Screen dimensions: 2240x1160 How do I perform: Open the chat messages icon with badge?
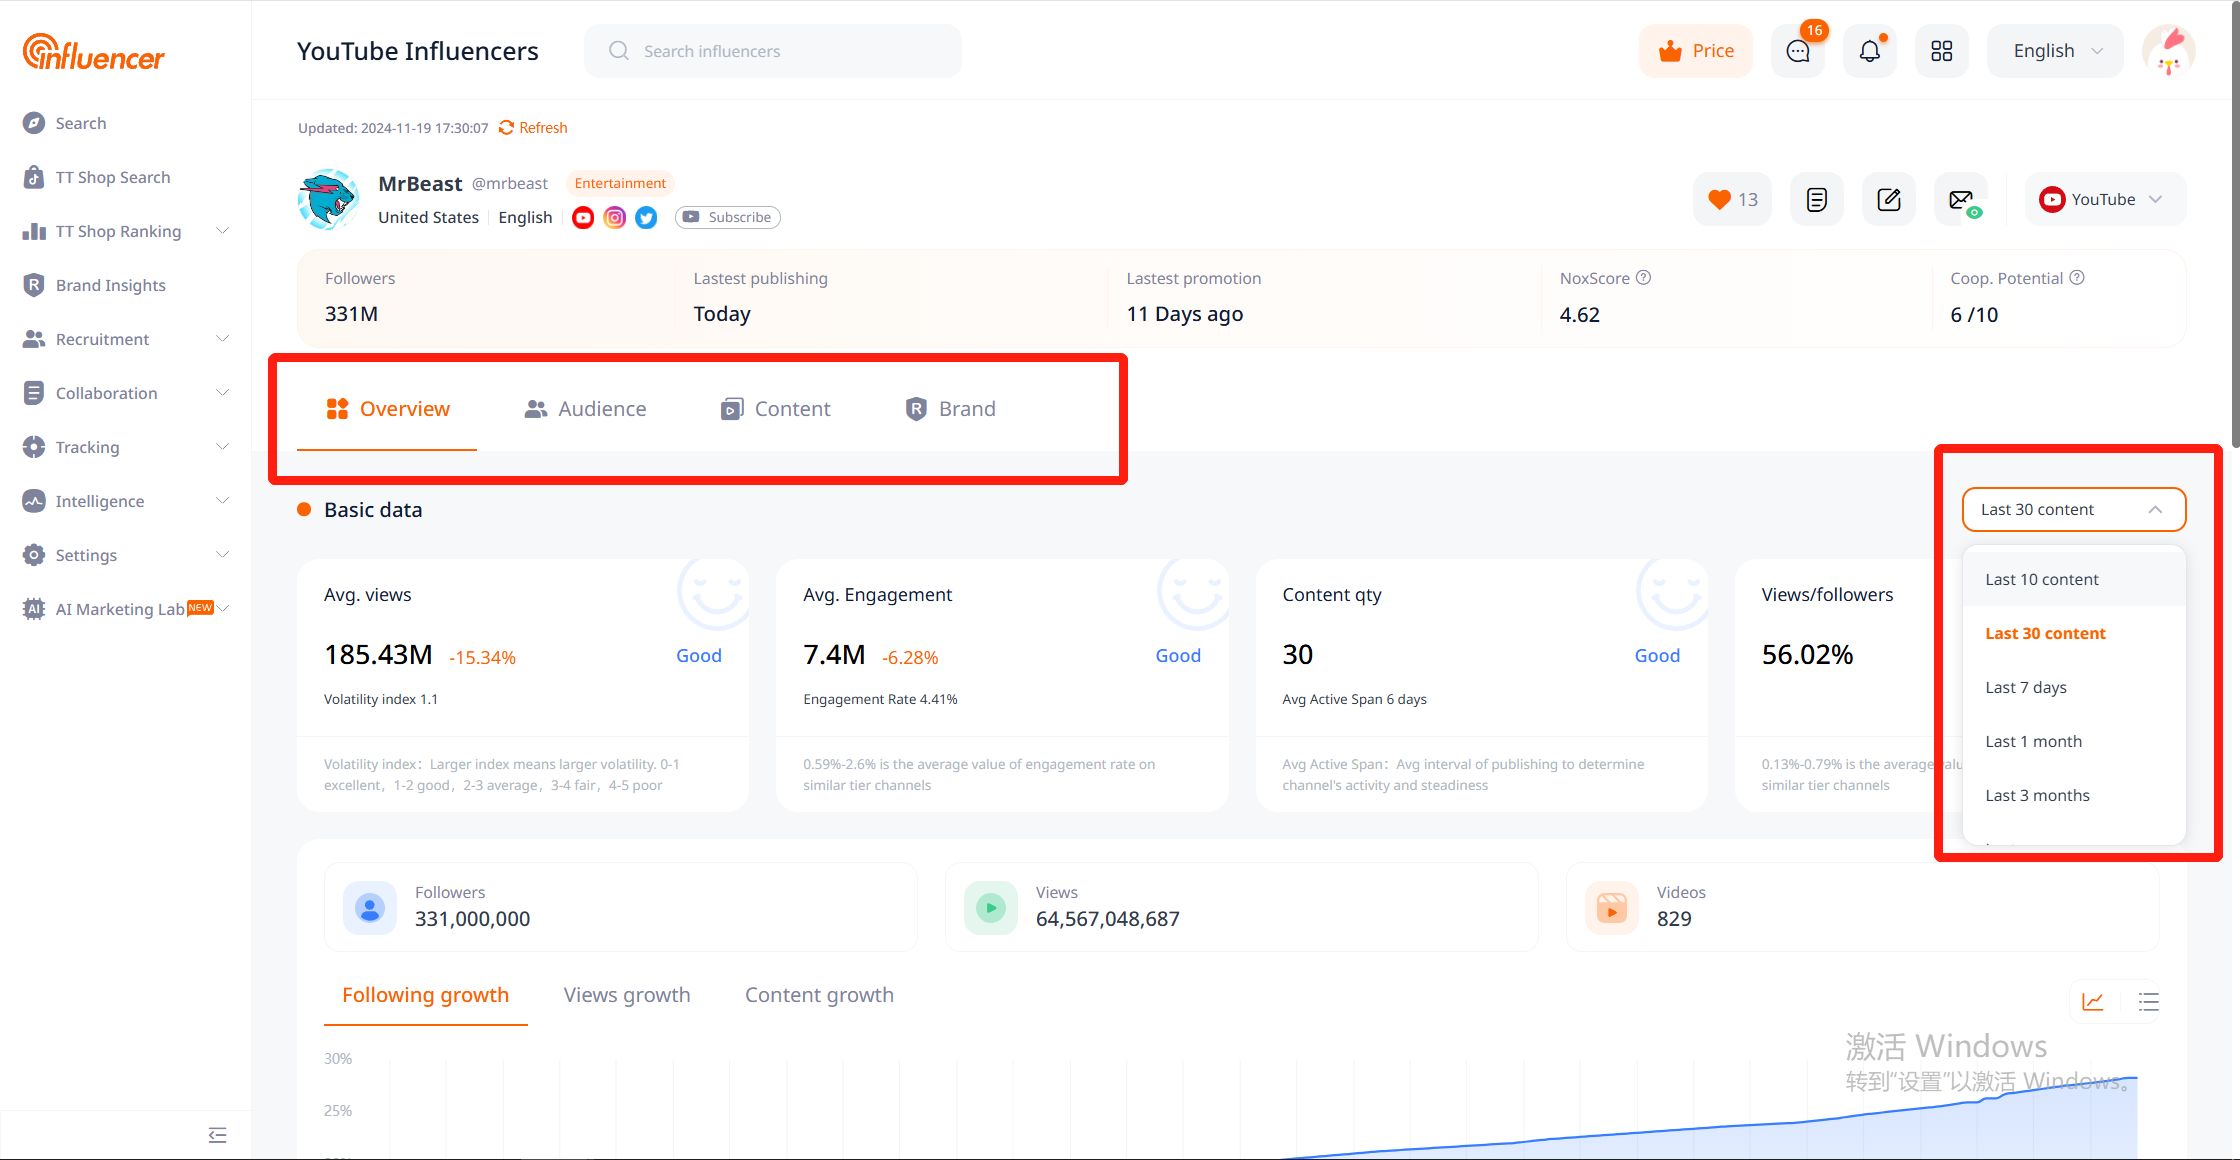1797,51
